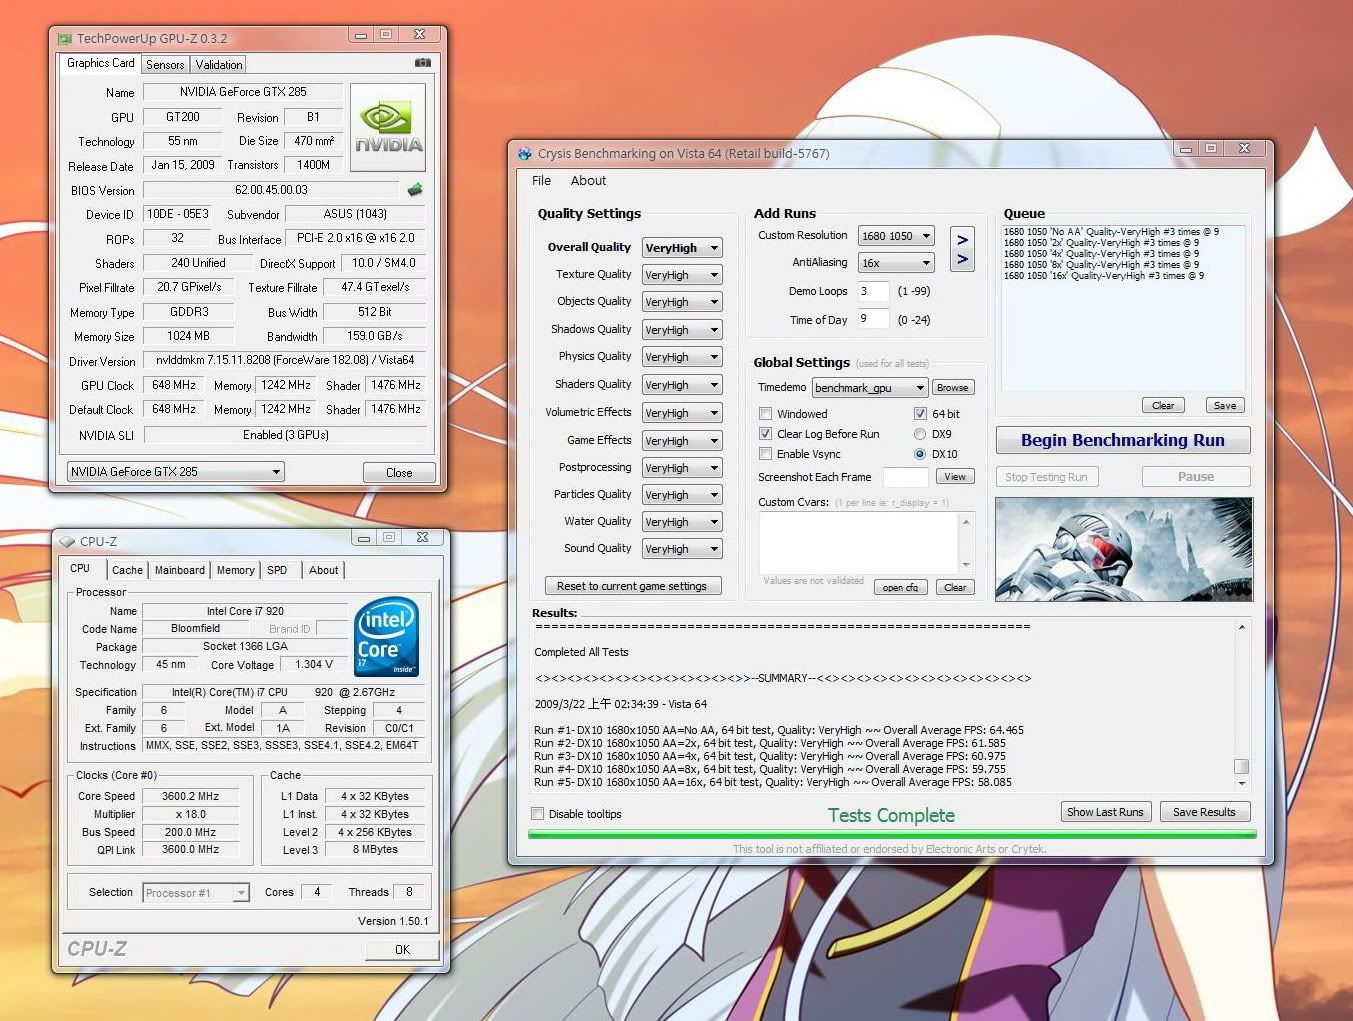This screenshot has width=1353, height=1021.
Task: Click the Close button in GPU-Z
Action: pyautogui.click(x=399, y=472)
